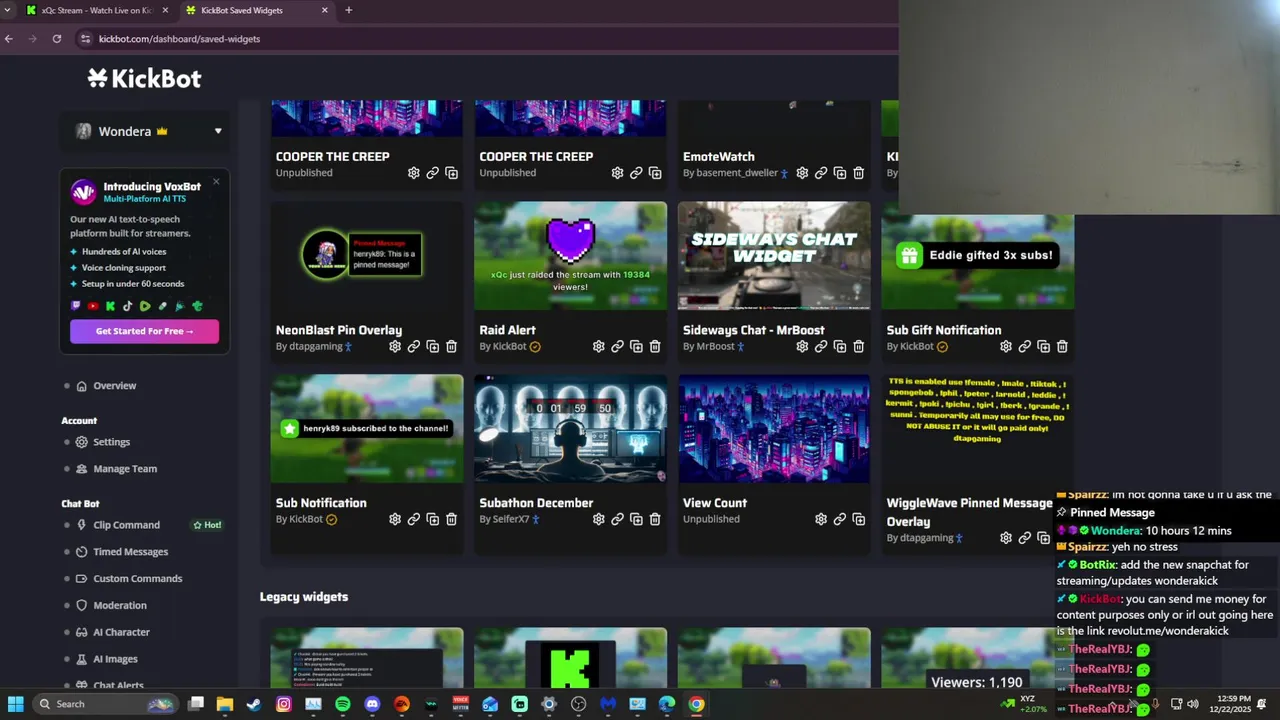Click the KickBot logo
This screenshot has height=720, width=1280.
pyautogui.click(x=144, y=78)
